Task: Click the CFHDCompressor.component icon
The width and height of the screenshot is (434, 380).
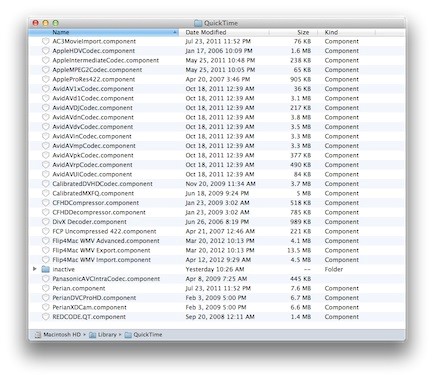Action: point(46,203)
